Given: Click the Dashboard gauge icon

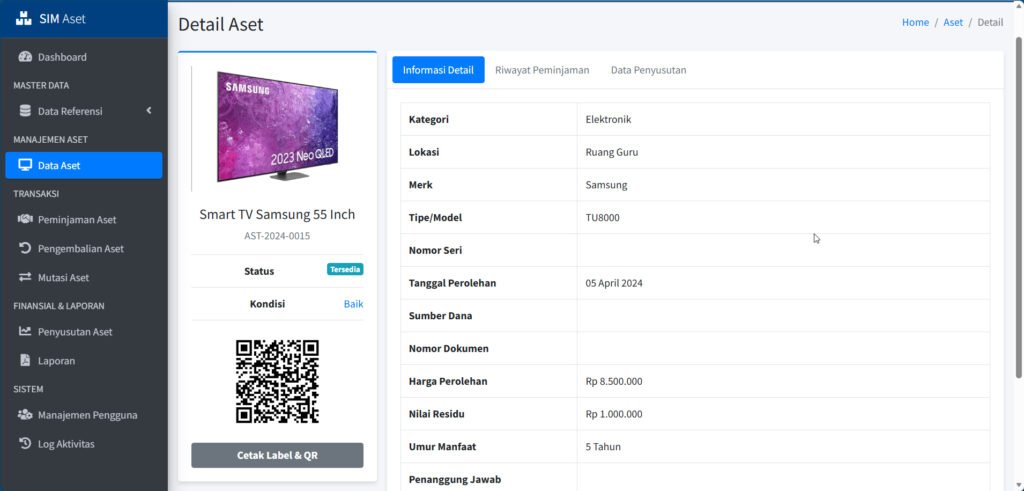Looking at the screenshot, I should pyautogui.click(x=25, y=57).
